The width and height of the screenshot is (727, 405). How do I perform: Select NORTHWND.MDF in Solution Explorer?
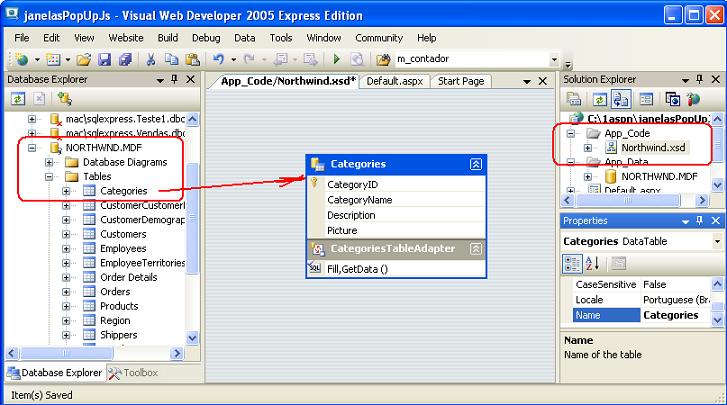[x=659, y=177]
